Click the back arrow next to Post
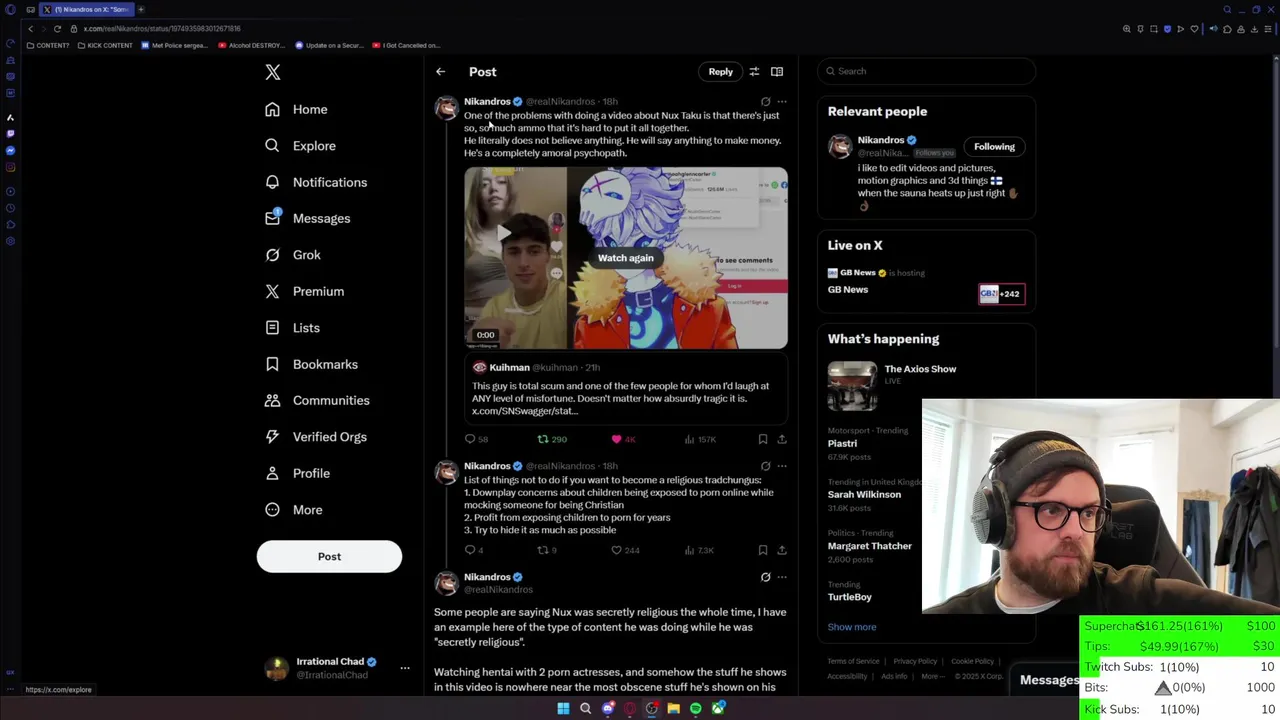Image resolution: width=1280 pixels, height=720 pixels. [x=440, y=72]
